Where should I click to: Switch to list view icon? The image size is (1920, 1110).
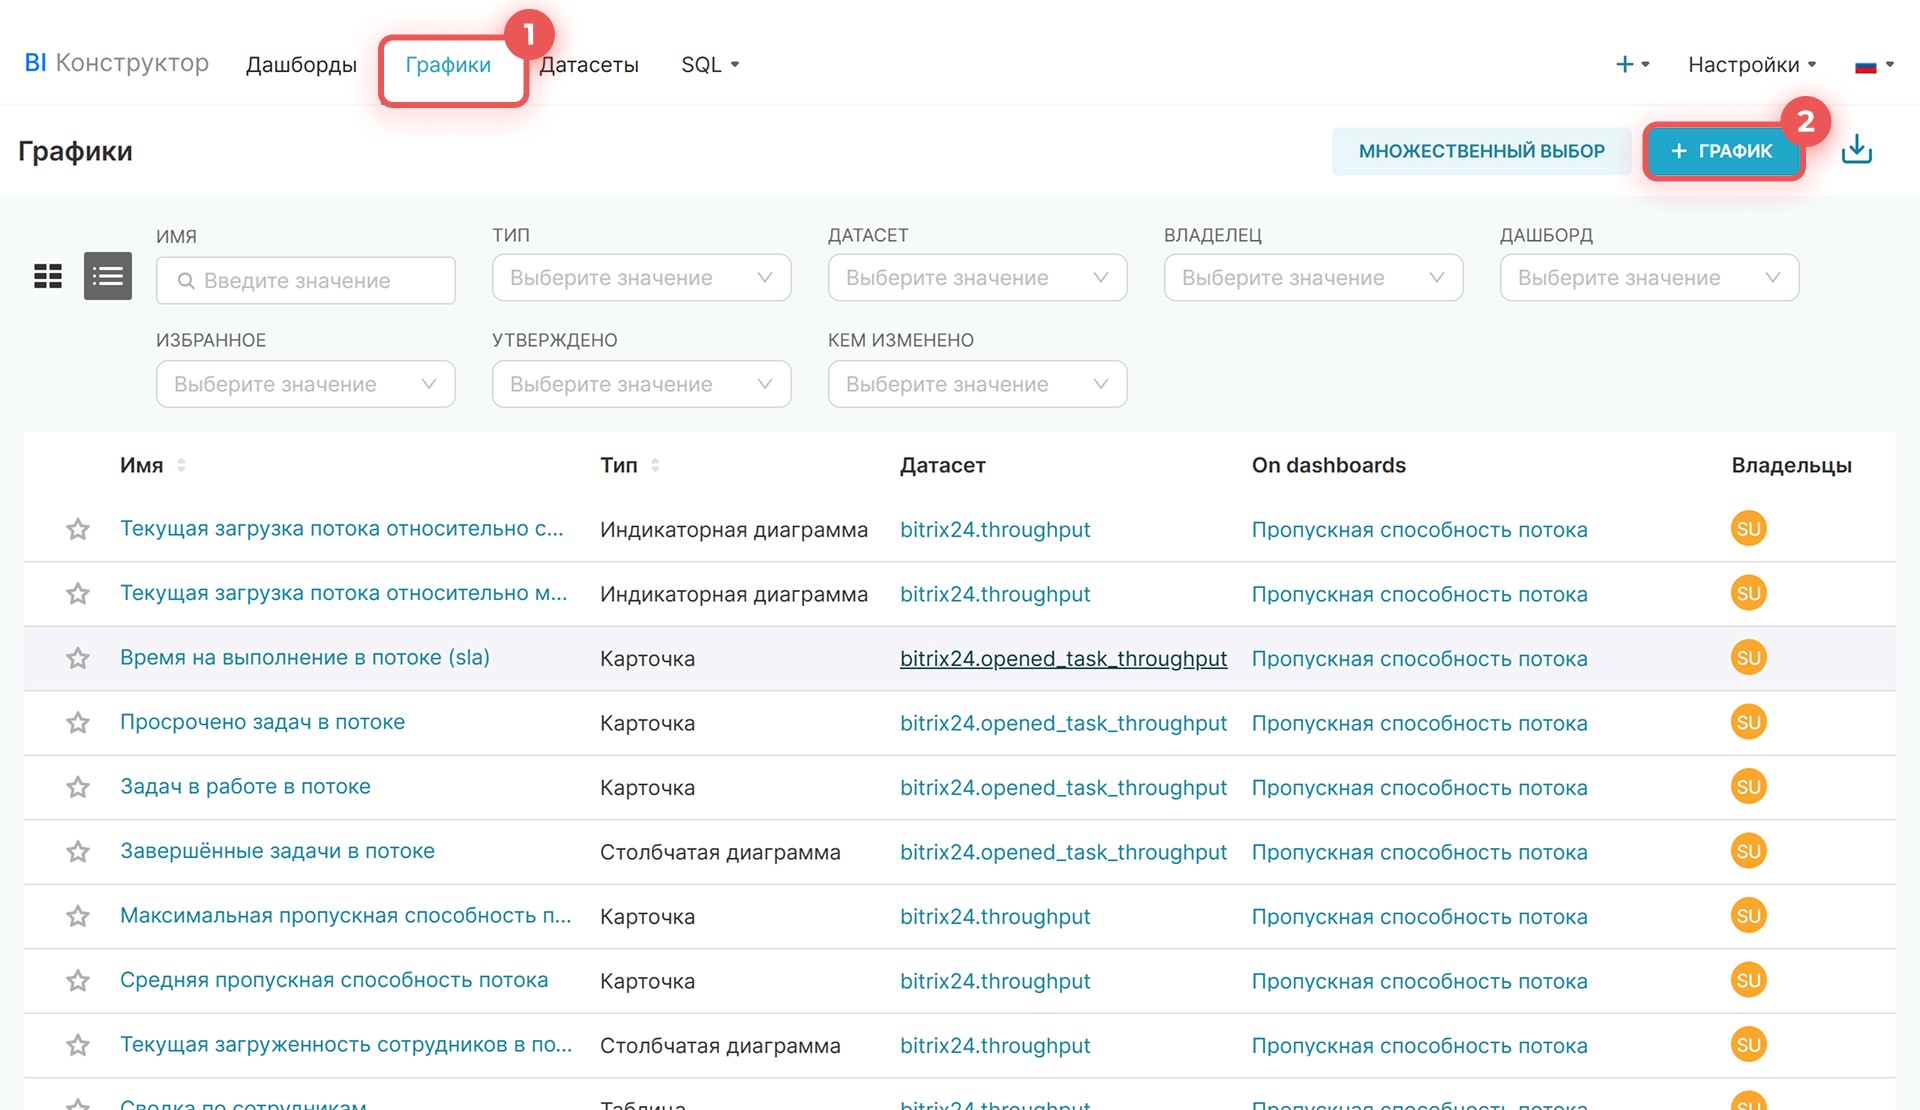pos(108,276)
